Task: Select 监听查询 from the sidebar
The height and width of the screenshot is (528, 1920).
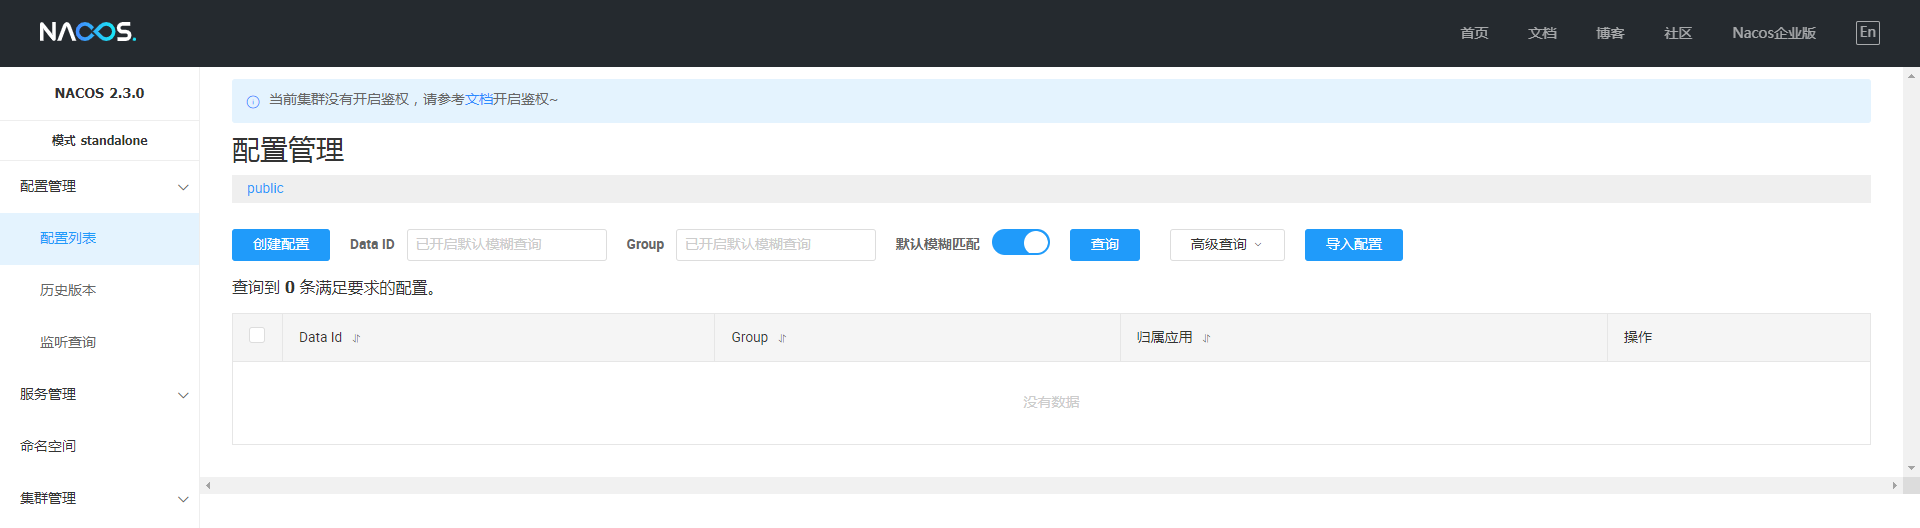Action: click(x=68, y=342)
